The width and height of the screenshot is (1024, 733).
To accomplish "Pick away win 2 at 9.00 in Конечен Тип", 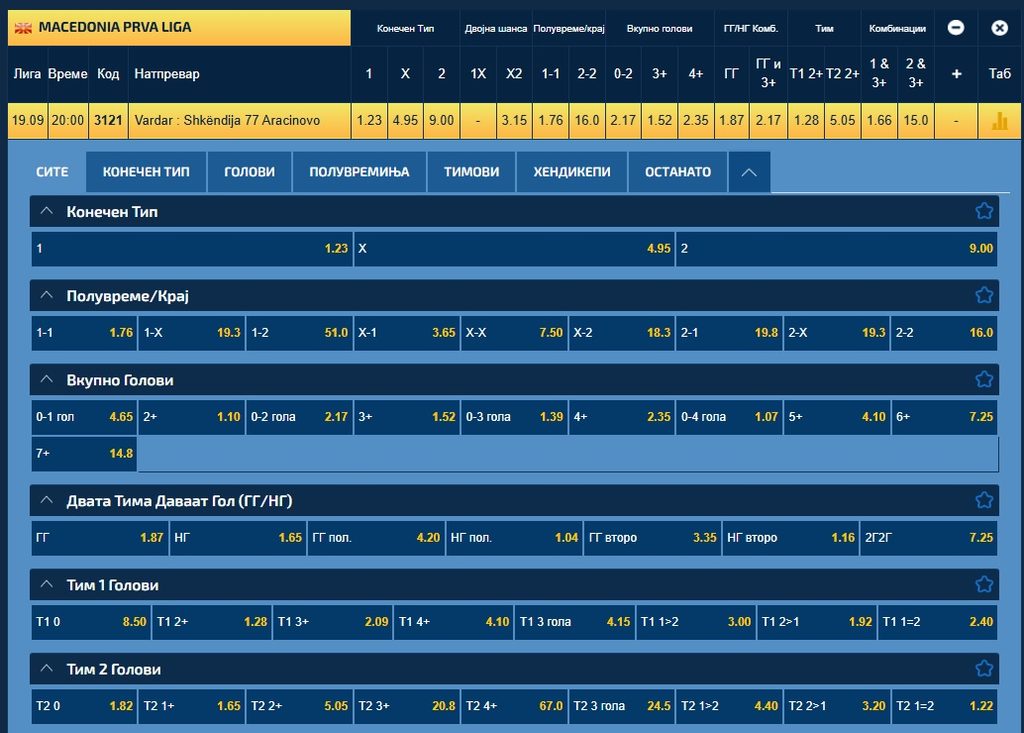I will point(837,249).
